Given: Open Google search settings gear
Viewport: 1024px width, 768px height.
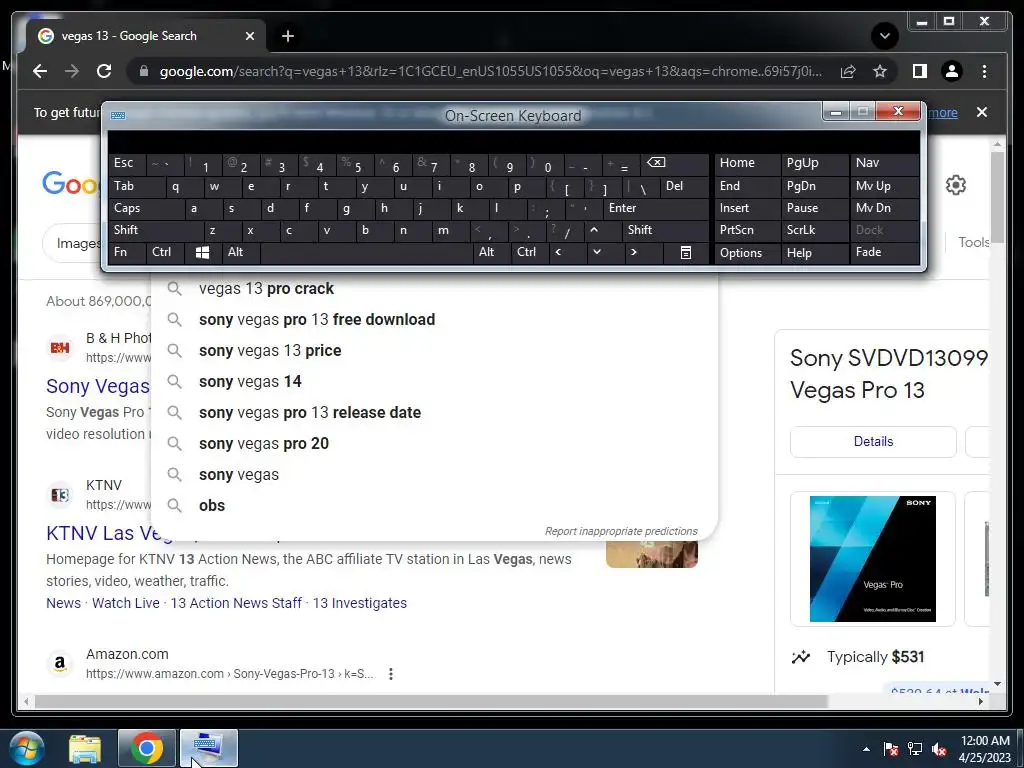Looking at the screenshot, I should 955,185.
